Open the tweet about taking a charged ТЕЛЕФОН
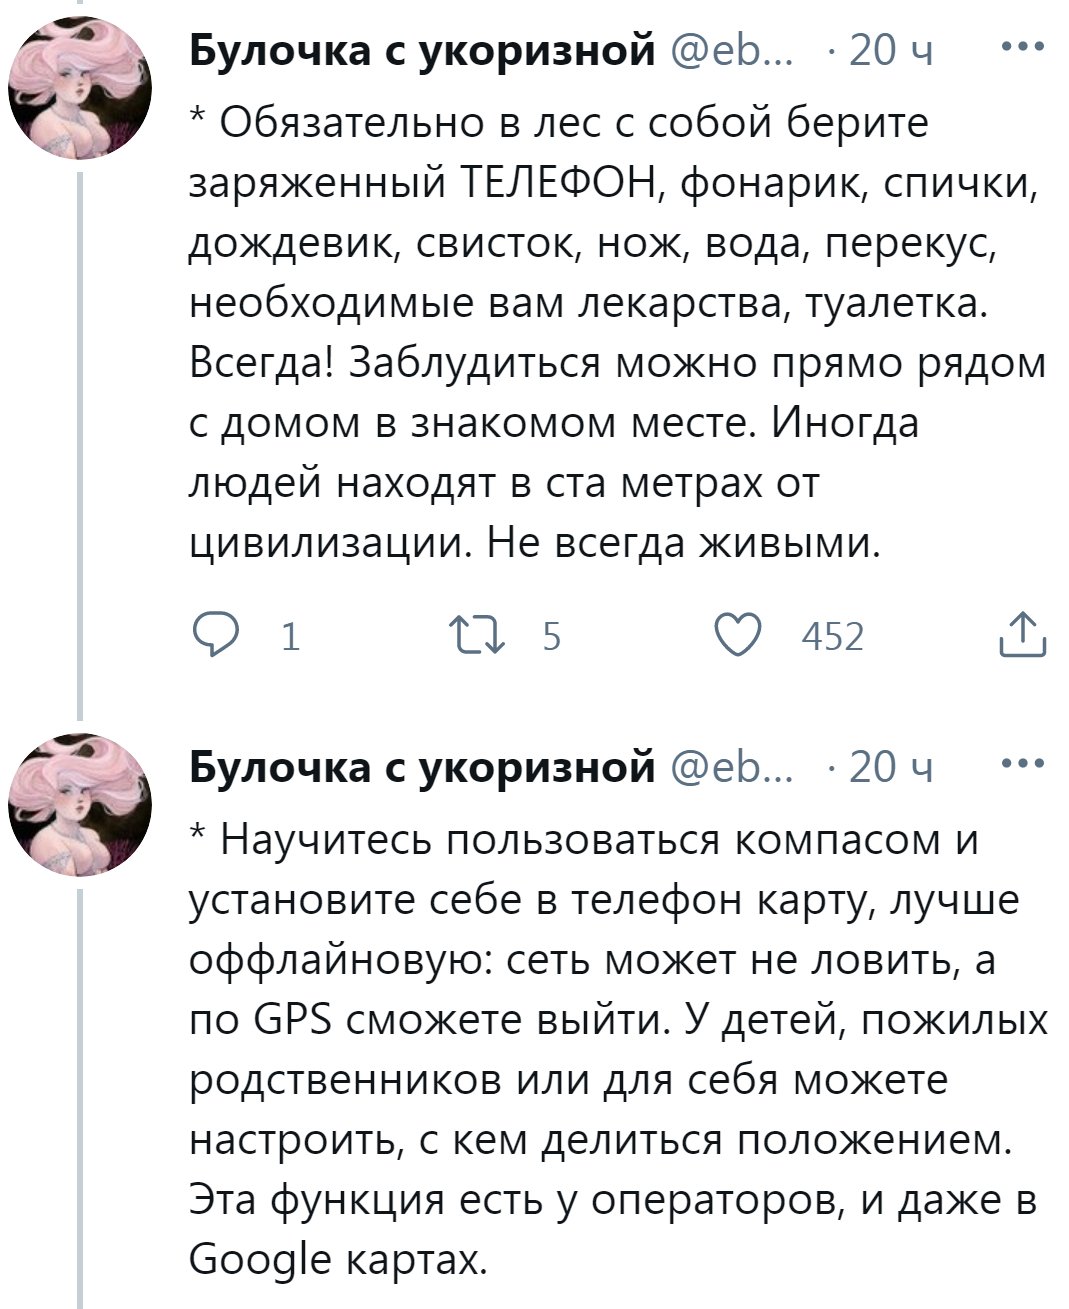The width and height of the screenshot is (1069, 1309). (x=610, y=332)
